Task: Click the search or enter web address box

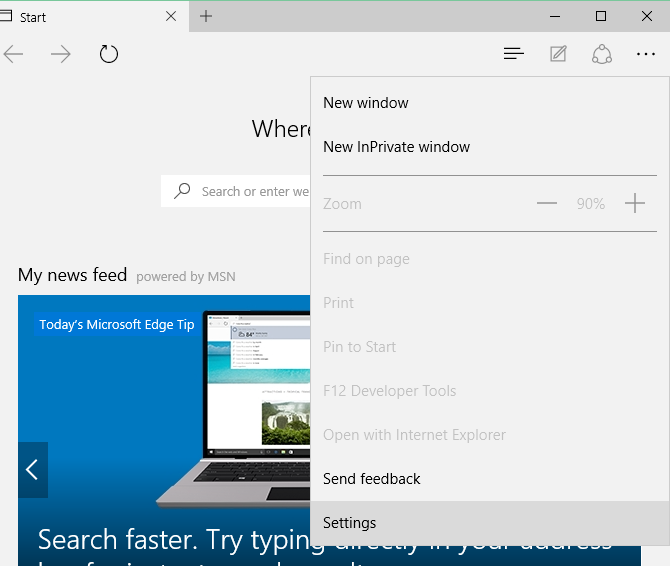Action: coord(236,191)
